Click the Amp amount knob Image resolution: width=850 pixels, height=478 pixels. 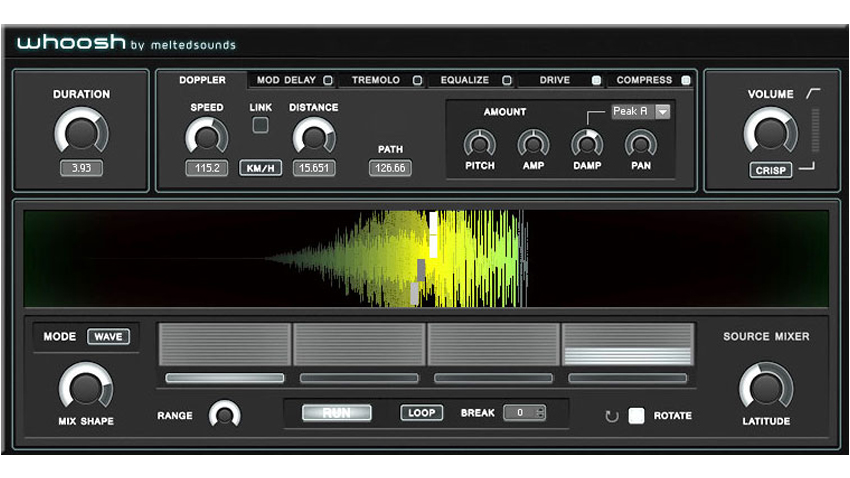tap(533, 144)
